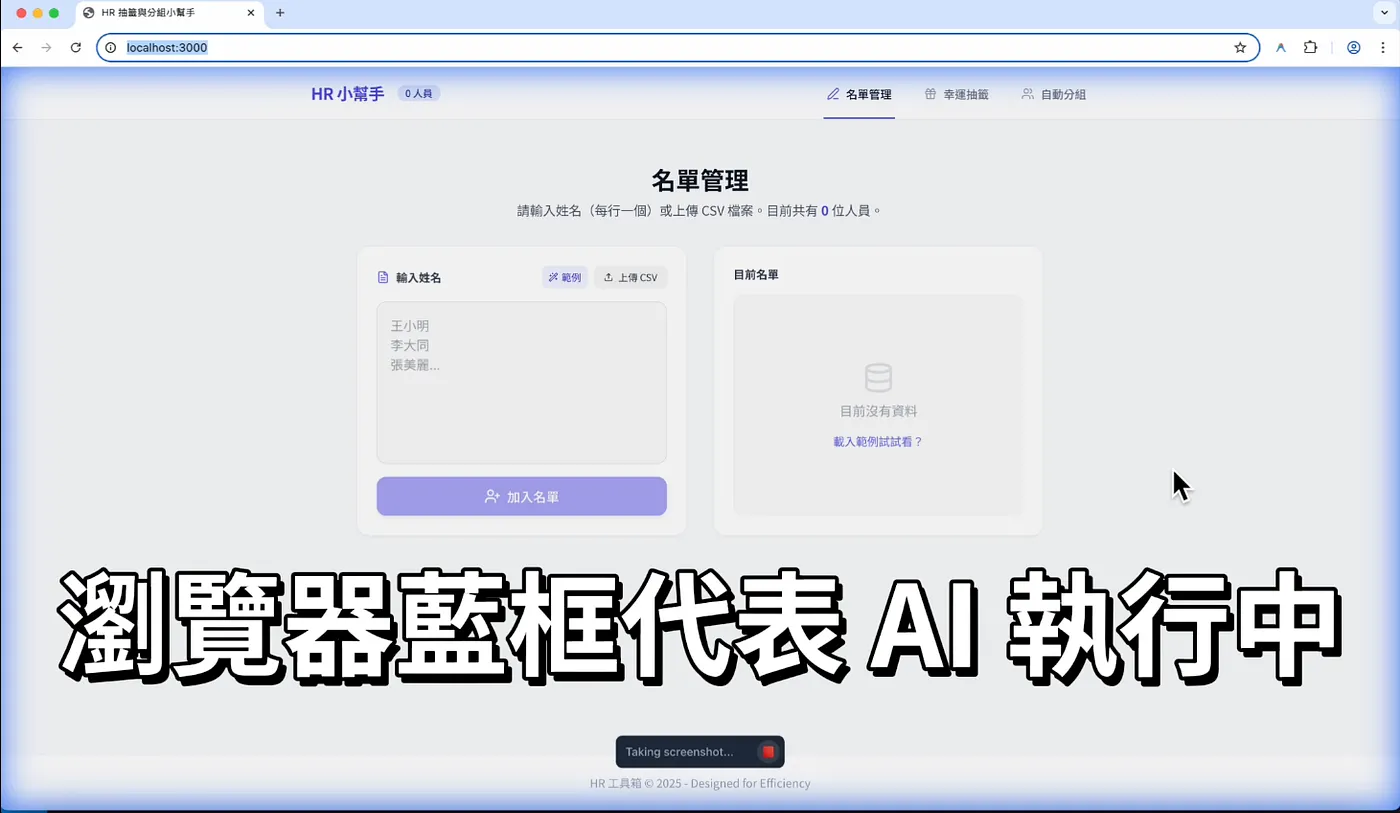The image size is (1400, 813).
Task: Switch to the 自動分組 tab
Action: (1053, 94)
